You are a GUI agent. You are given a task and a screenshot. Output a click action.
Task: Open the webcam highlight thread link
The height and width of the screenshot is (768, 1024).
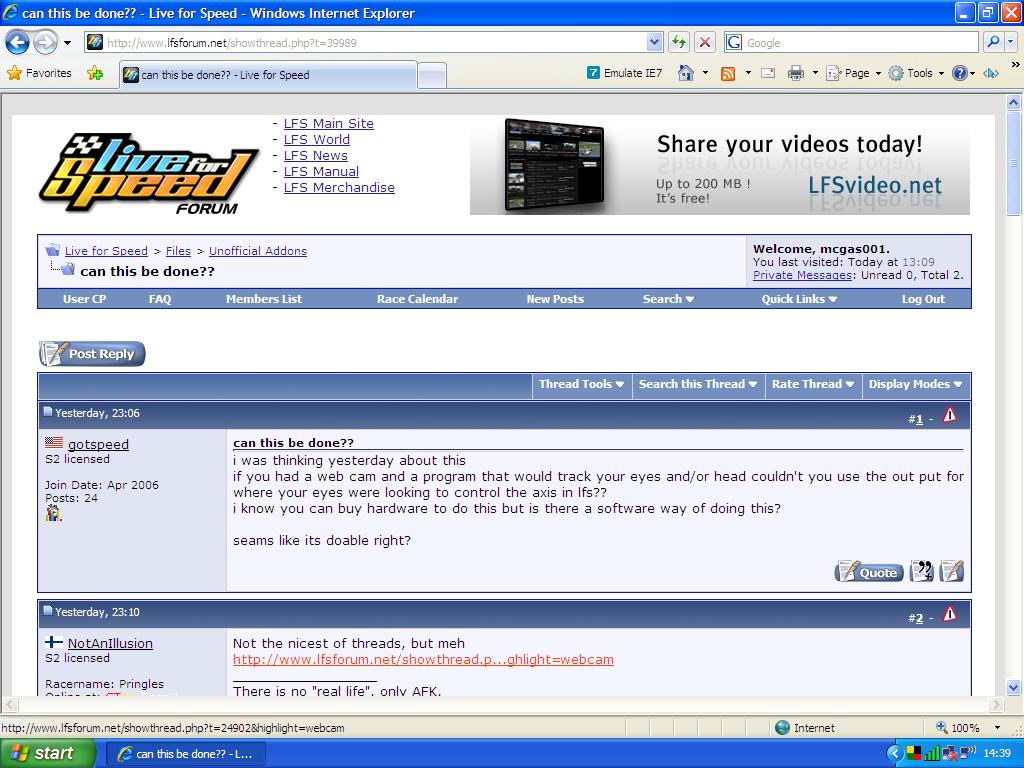coord(423,660)
